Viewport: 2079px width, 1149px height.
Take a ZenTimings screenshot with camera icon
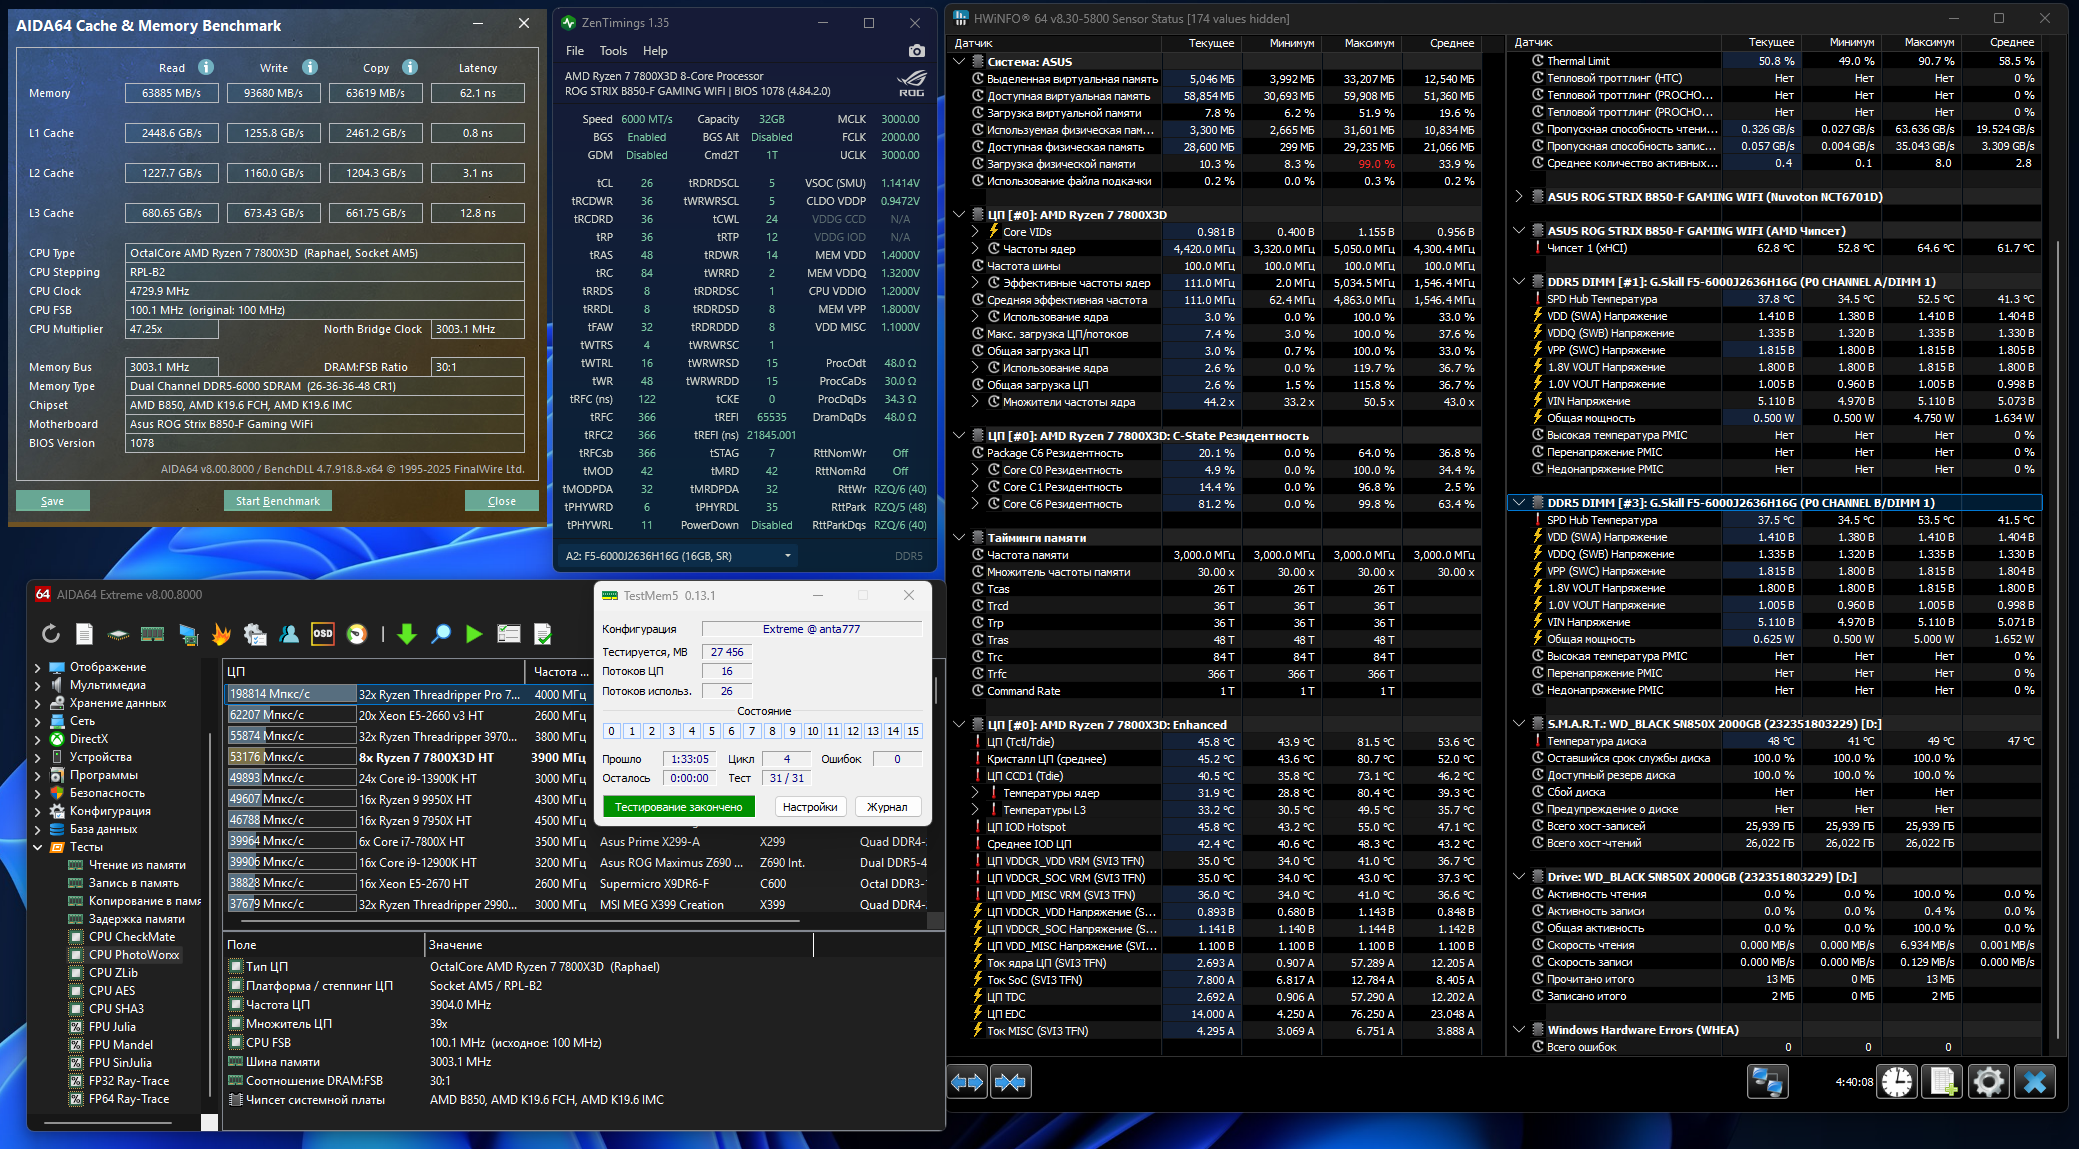tap(916, 51)
